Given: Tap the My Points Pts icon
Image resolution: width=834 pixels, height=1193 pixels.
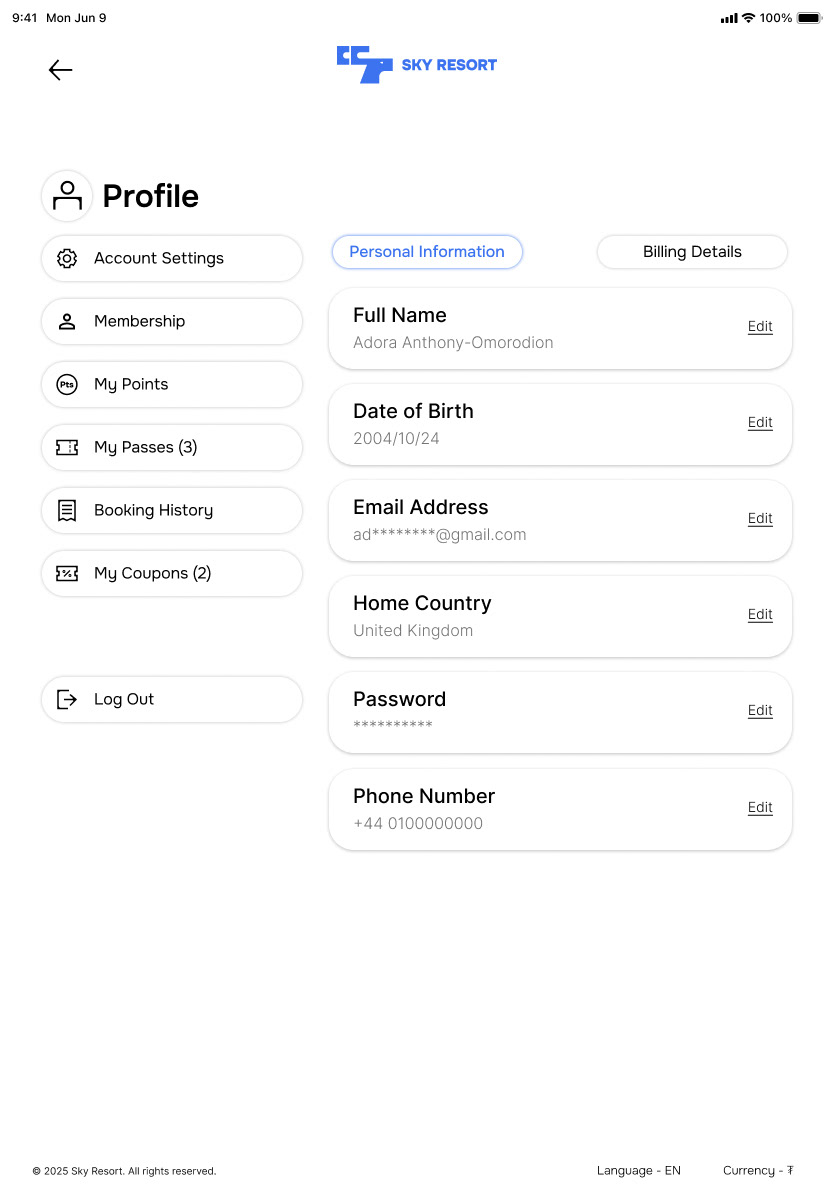Looking at the screenshot, I should [x=67, y=384].
